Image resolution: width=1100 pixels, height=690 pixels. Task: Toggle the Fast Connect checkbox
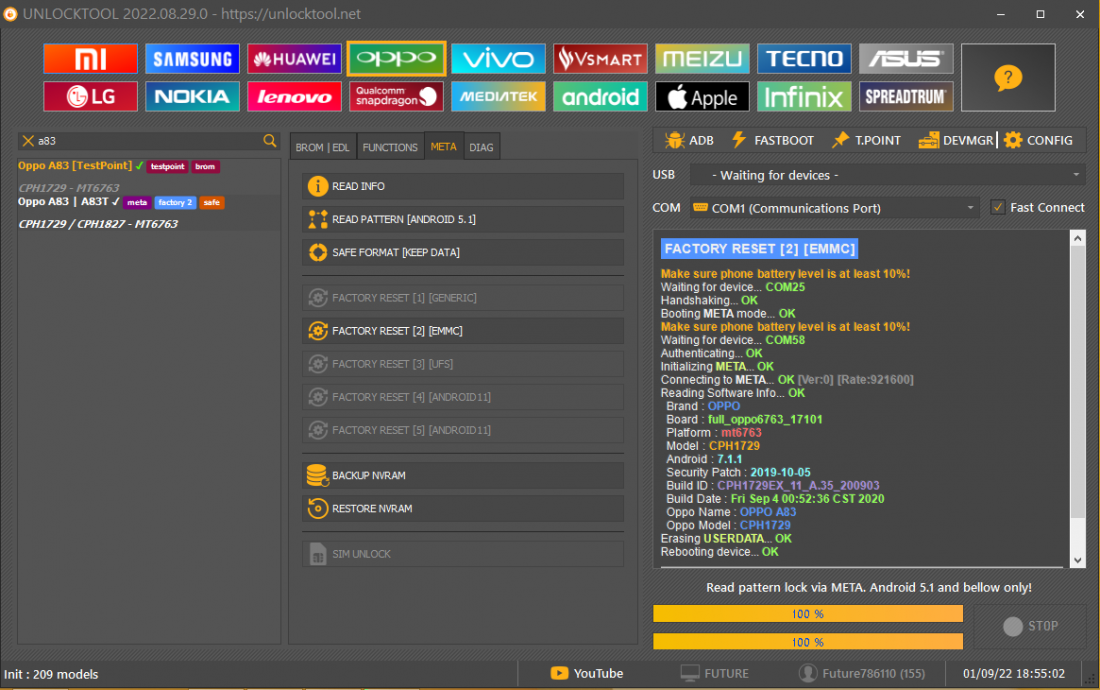(x=998, y=208)
